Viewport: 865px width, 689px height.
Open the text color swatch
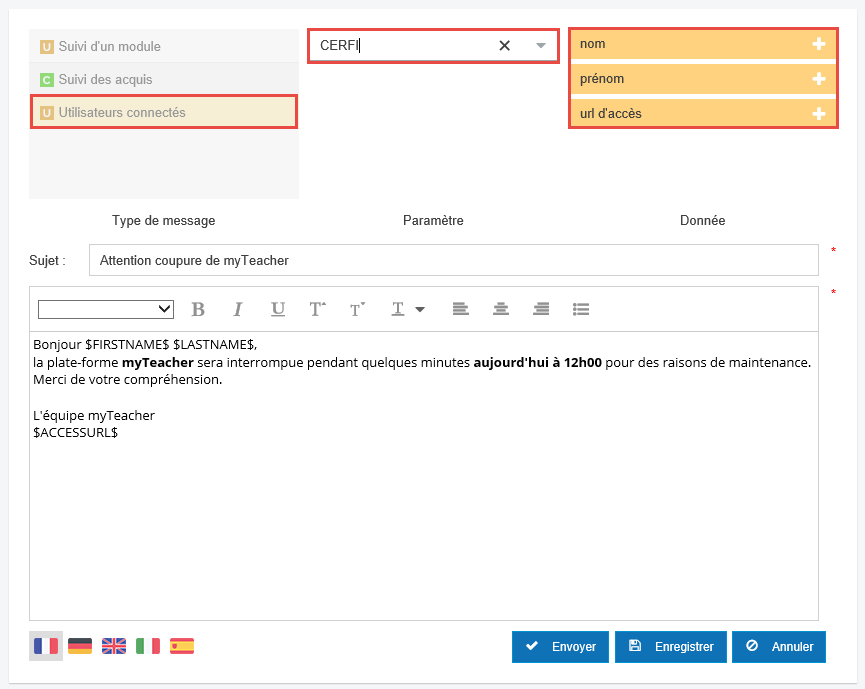click(397, 309)
